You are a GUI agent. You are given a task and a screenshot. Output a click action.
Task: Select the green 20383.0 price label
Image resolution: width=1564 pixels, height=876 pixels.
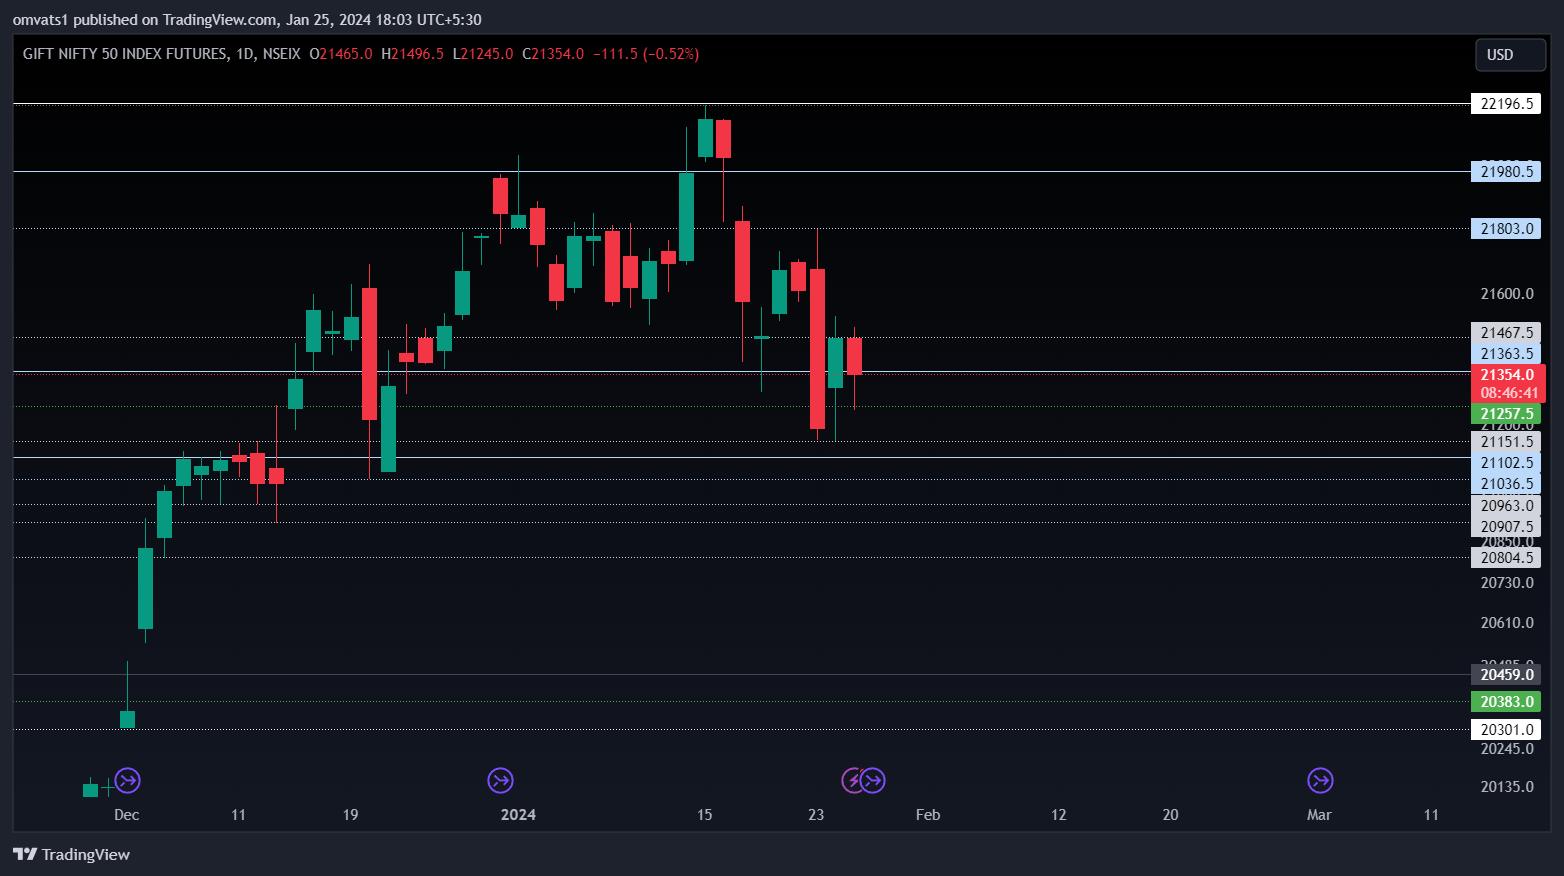click(x=1506, y=702)
